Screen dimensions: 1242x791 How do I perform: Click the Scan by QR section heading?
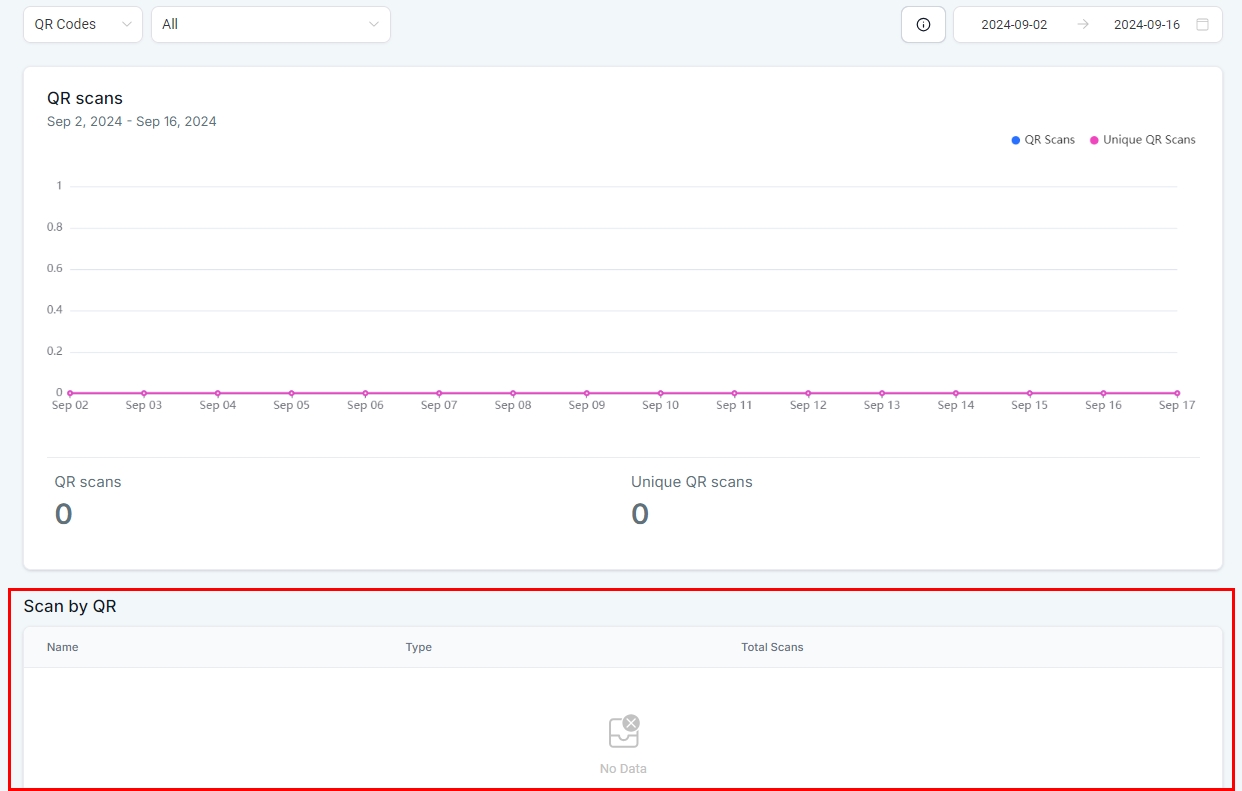70,606
